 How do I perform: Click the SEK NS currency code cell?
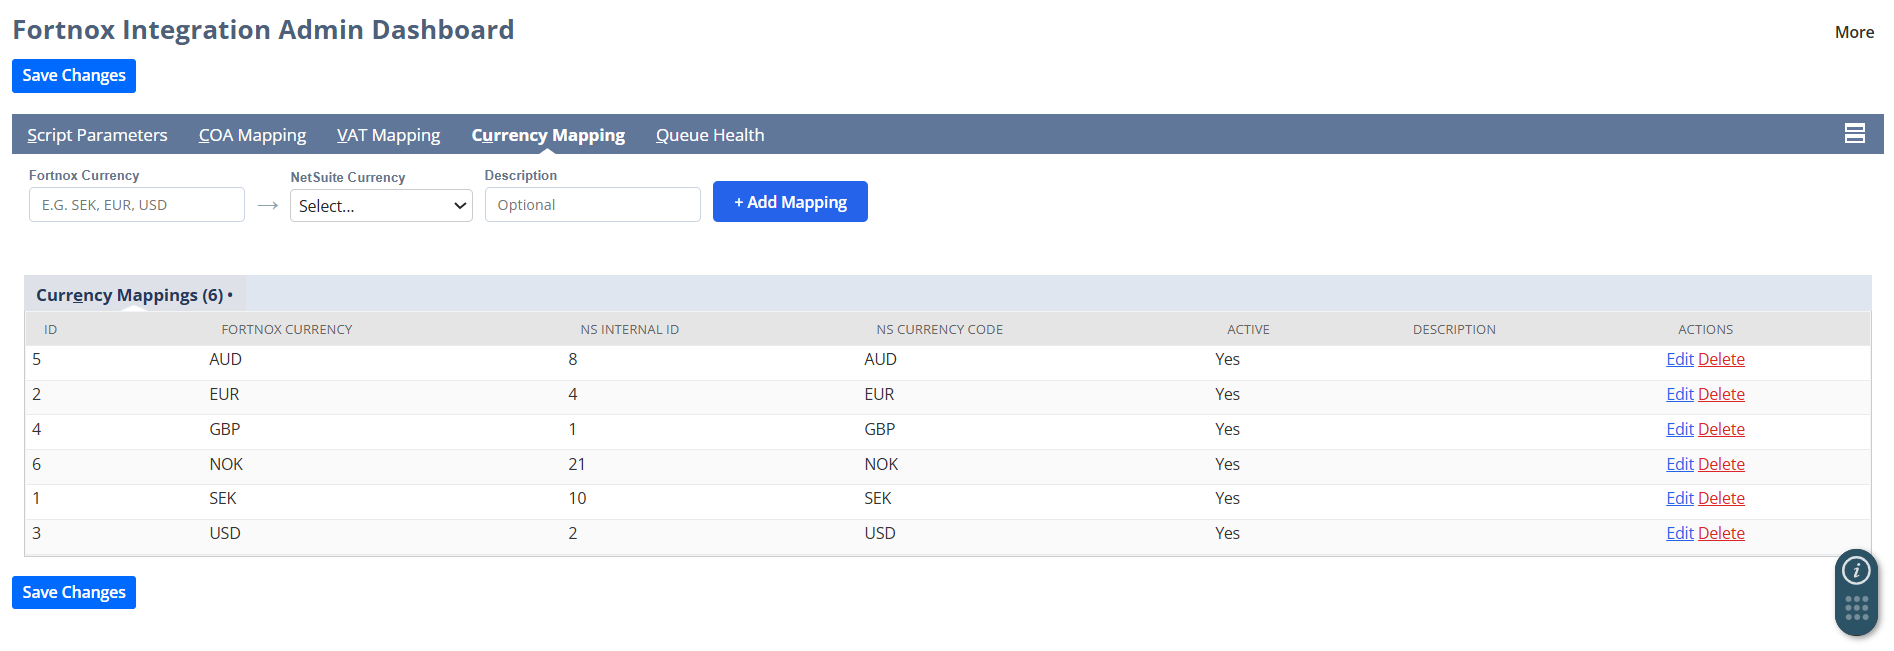(878, 498)
